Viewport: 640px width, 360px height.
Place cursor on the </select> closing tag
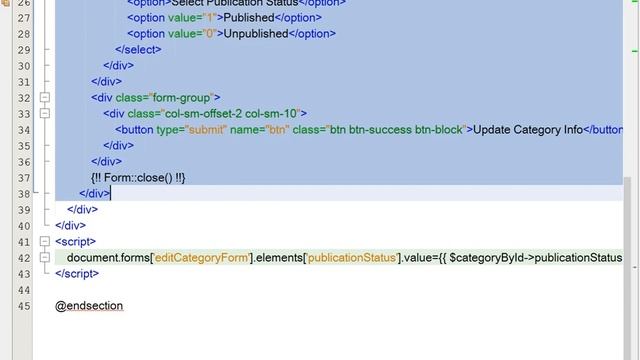[138, 50]
